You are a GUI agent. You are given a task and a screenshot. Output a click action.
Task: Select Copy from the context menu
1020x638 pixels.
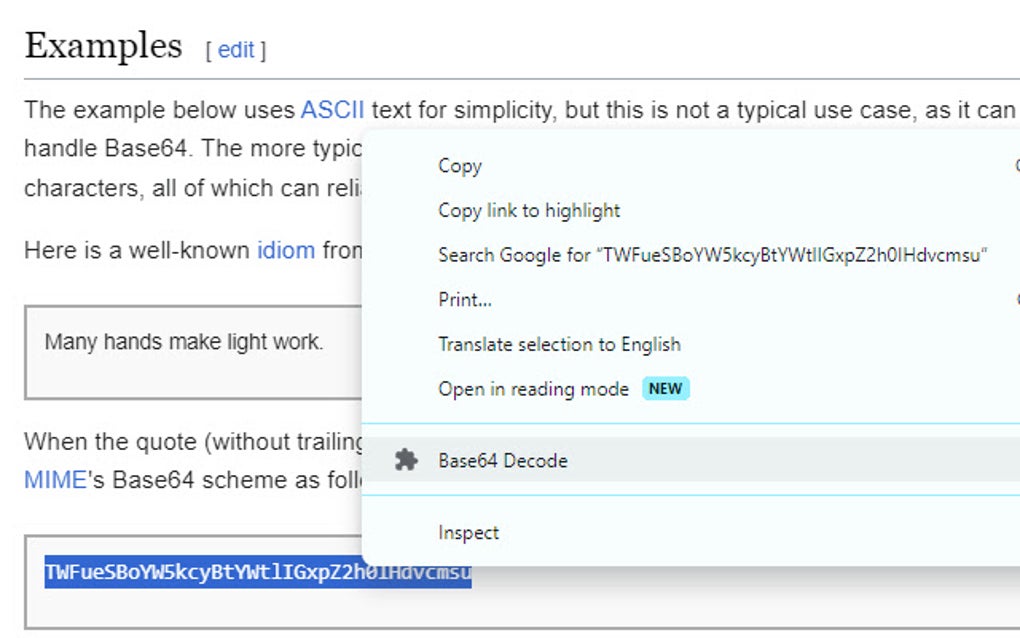pos(459,165)
